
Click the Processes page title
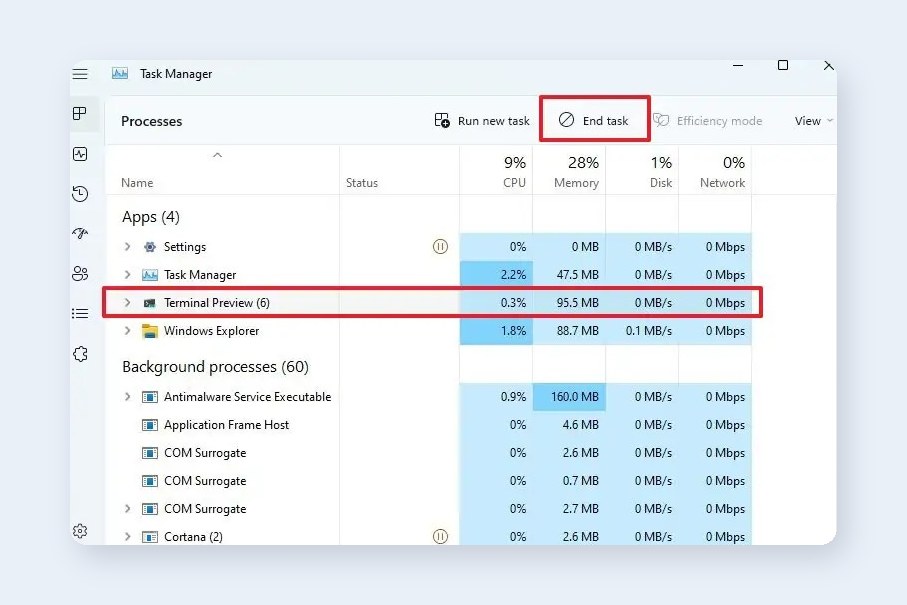click(152, 121)
